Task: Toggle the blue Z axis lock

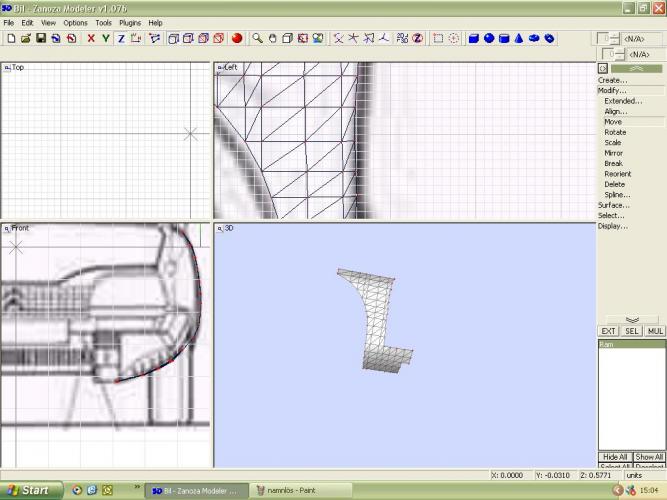Action: coord(121,39)
